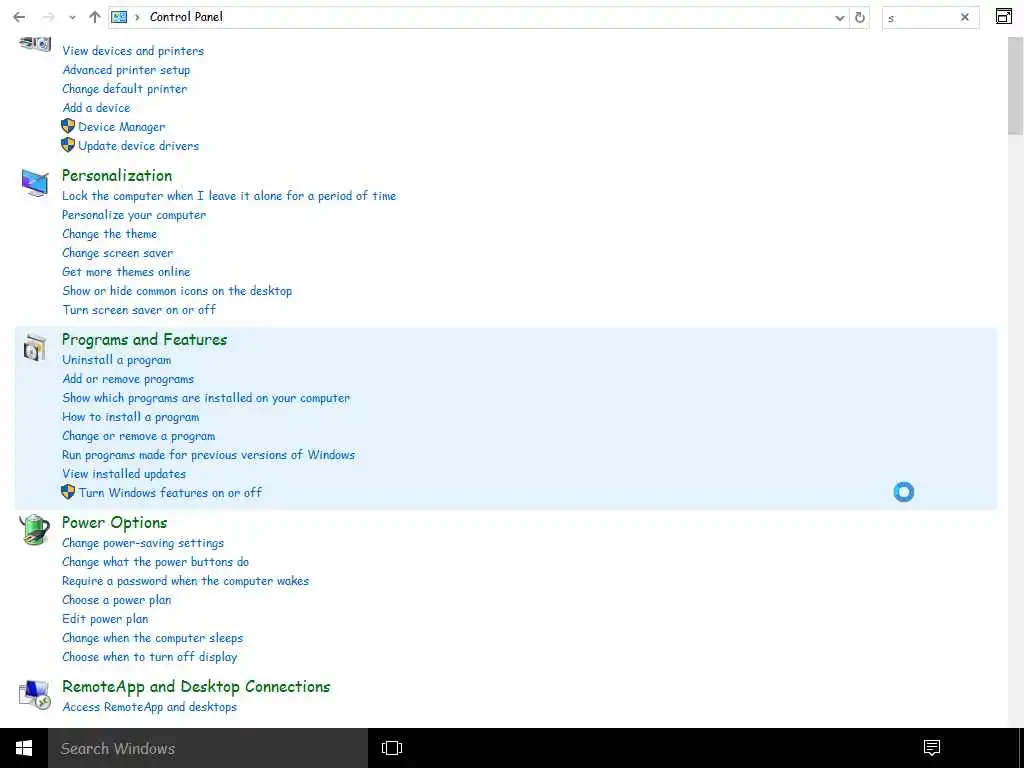Open the recent locations dropdown arrow

coord(72,18)
